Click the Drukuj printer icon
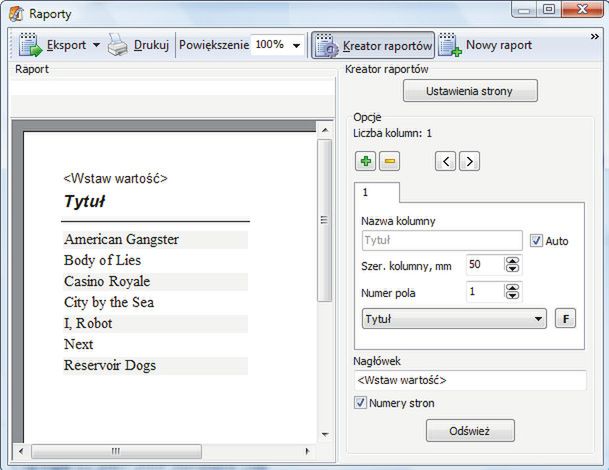Viewport: 609px width, 470px height. coord(118,45)
